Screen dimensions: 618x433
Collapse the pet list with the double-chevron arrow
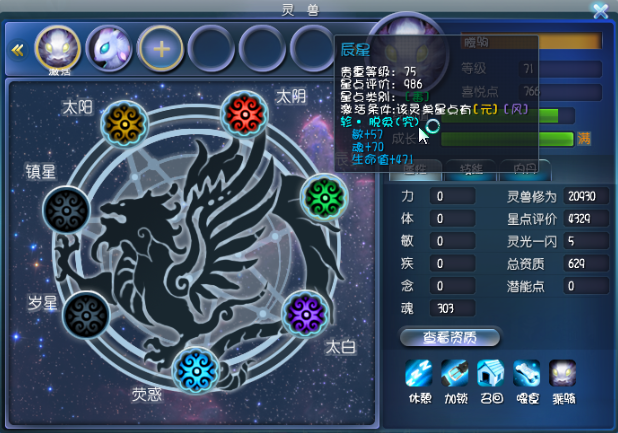coord(18,50)
